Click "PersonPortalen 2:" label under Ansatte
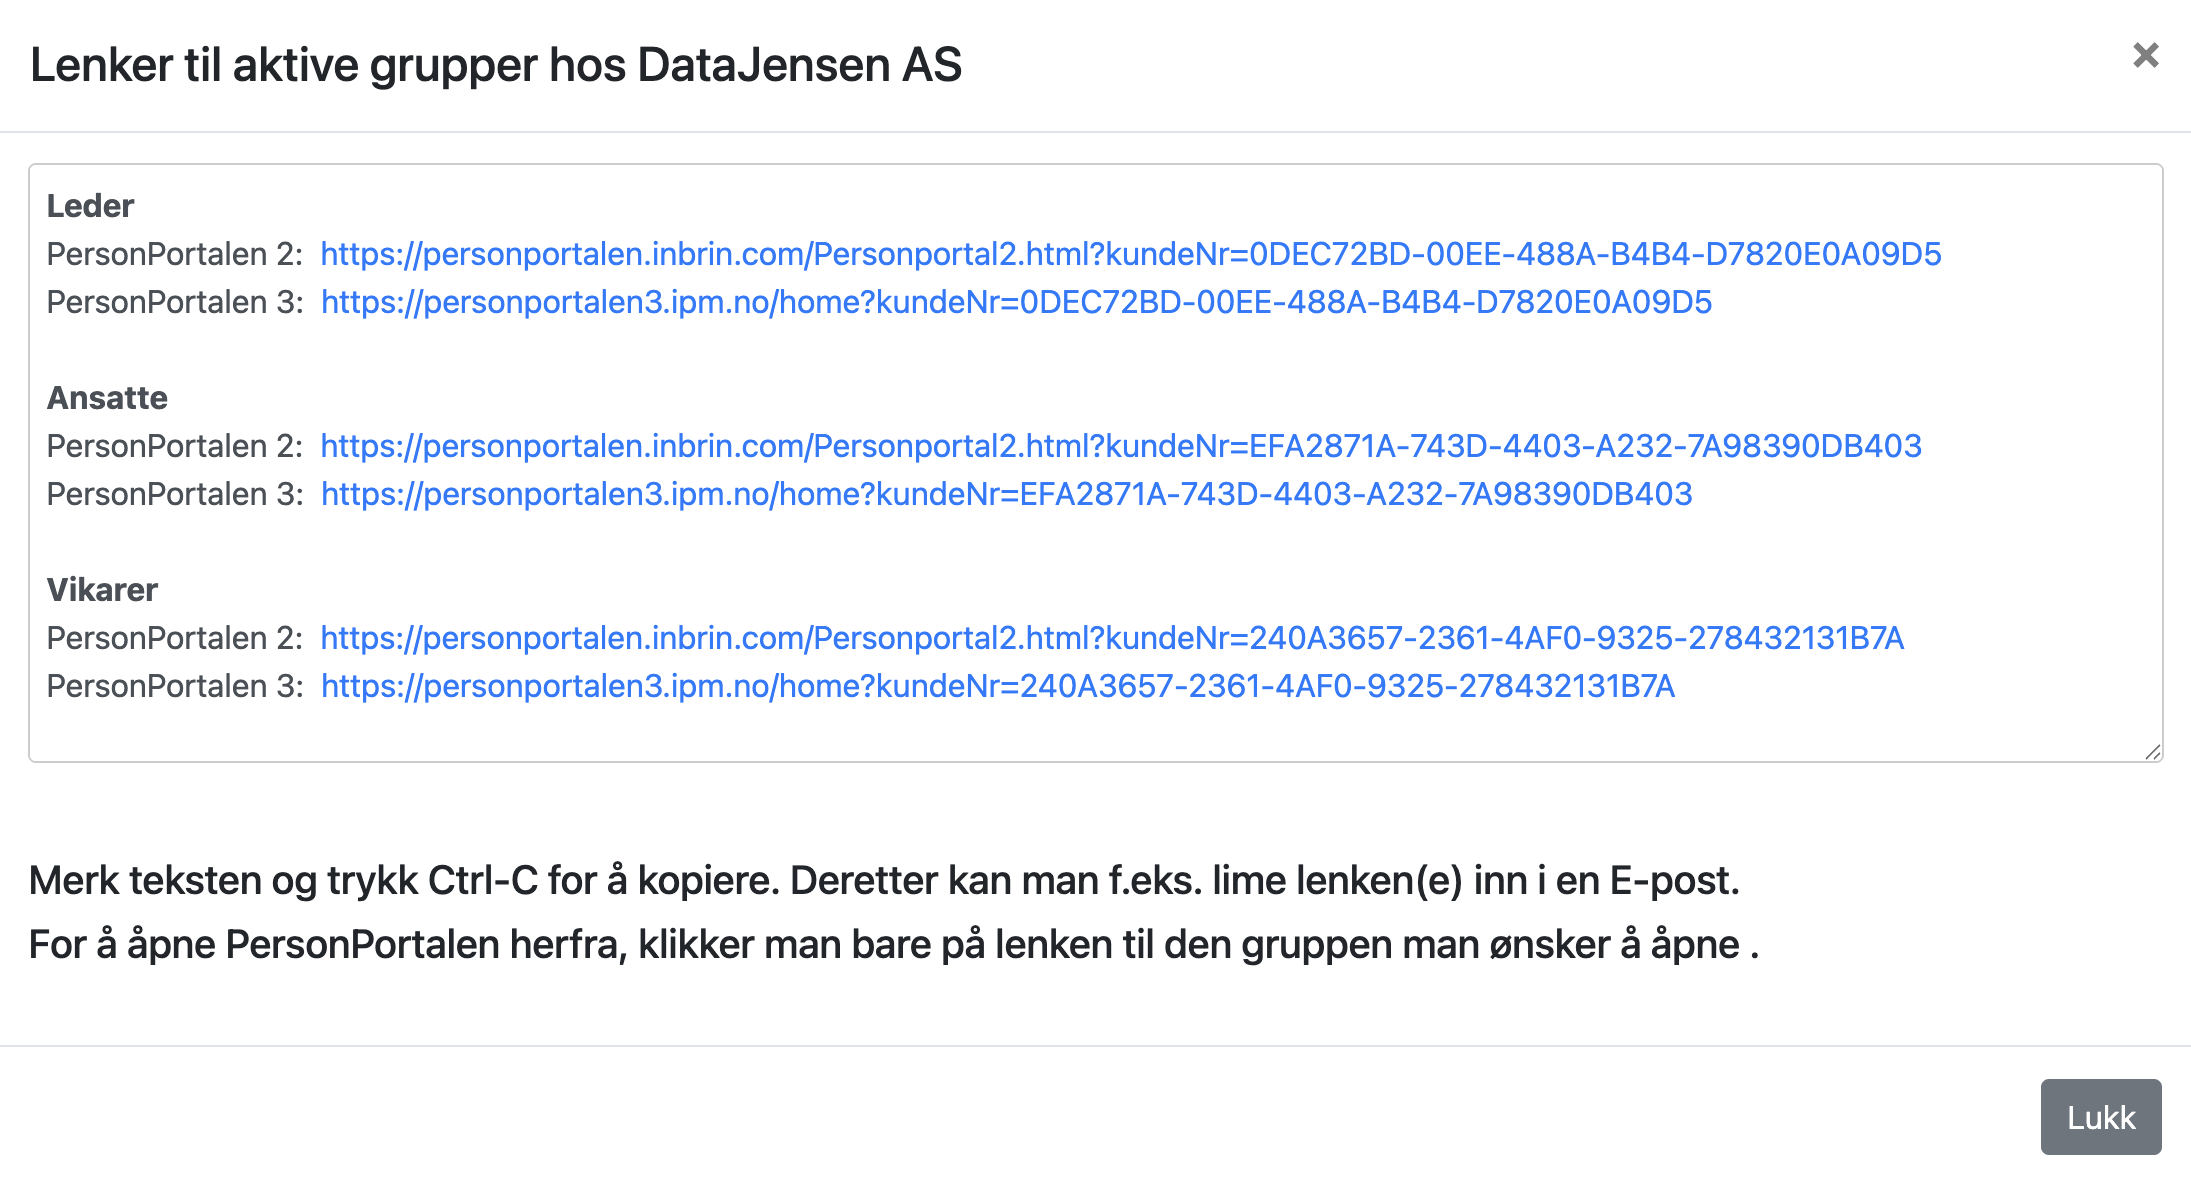The height and width of the screenshot is (1184, 2191). (x=175, y=446)
